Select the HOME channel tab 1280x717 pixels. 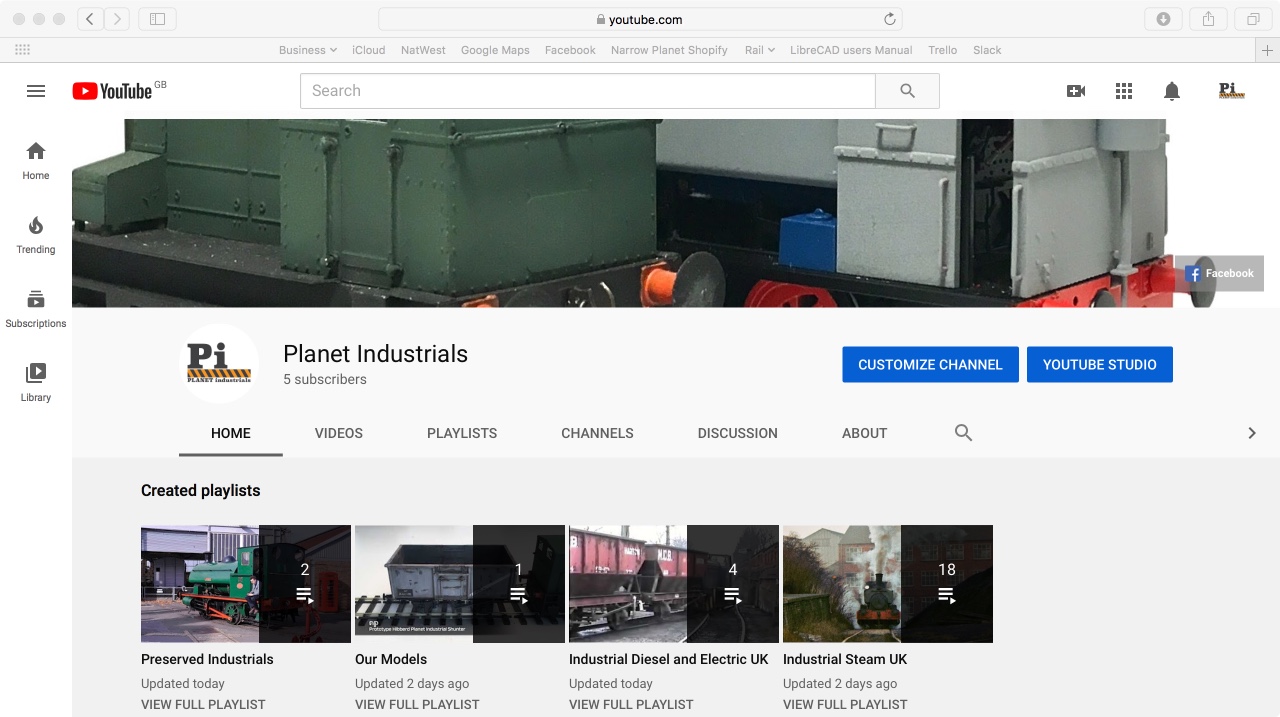pyautogui.click(x=231, y=433)
